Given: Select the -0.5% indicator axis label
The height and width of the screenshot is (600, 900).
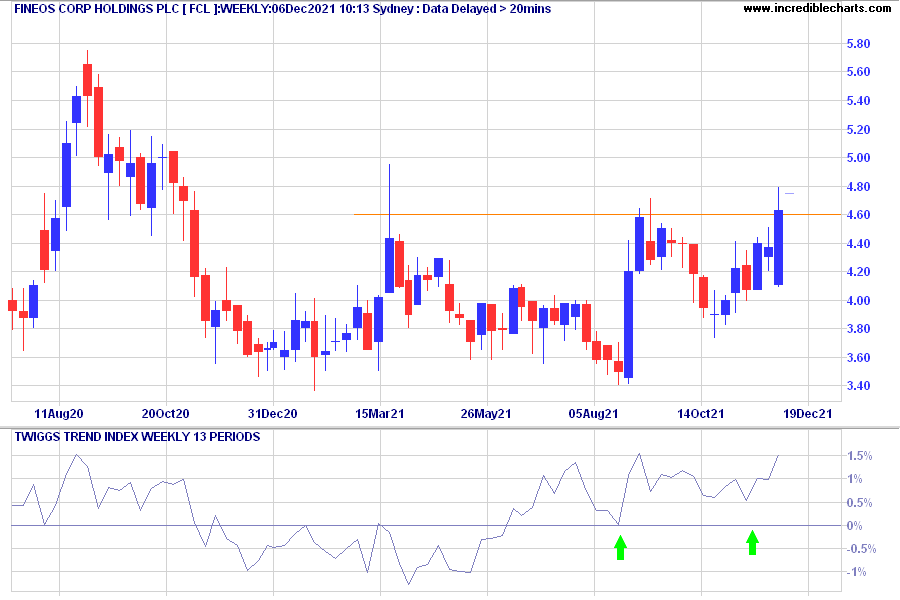Looking at the screenshot, I should click(862, 549).
